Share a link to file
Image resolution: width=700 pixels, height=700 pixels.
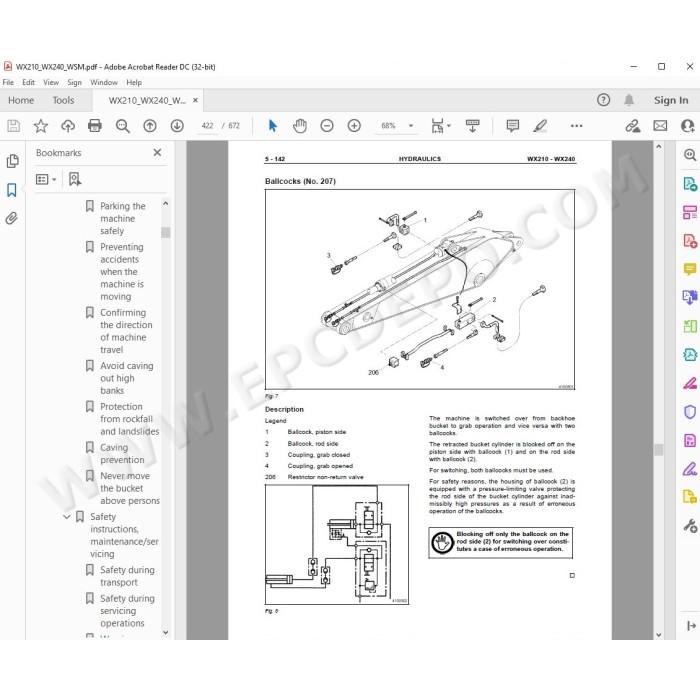pyautogui.click(x=633, y=126)
